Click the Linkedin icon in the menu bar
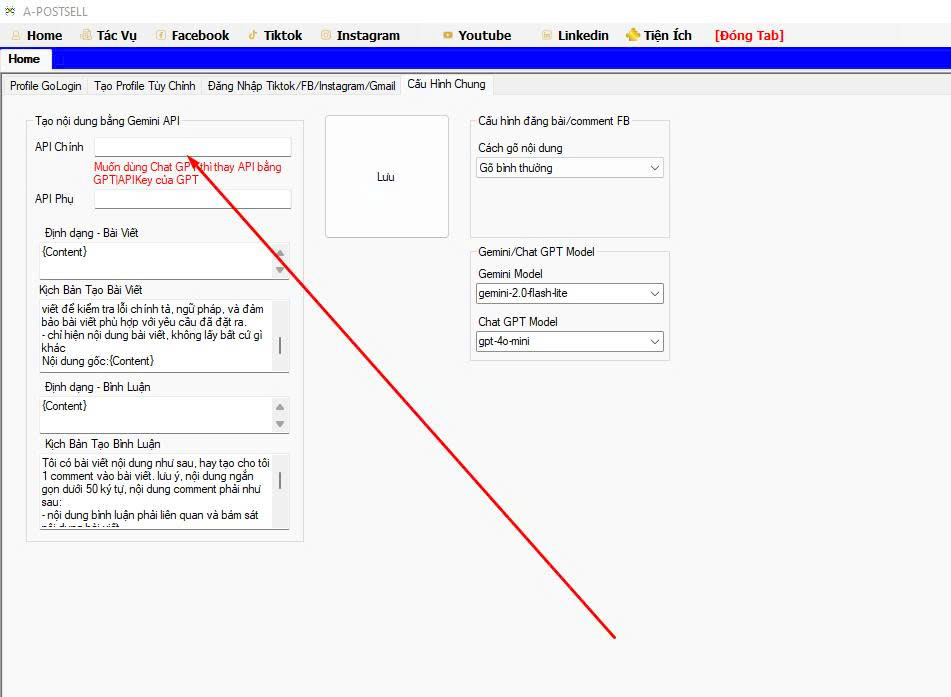951x697 pixels. click(546, 35)
